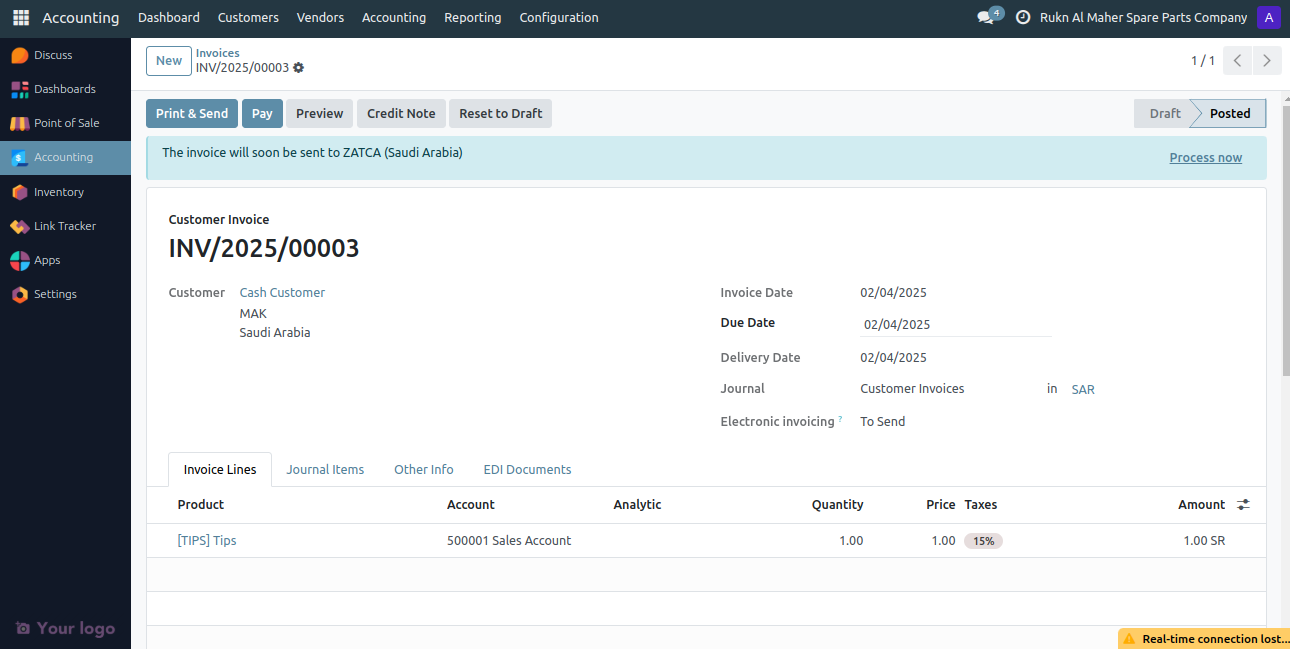Open the invoice actions gear menu
Image resolution: width=1290 pixels, height=649 pixels.
(298, 67)
